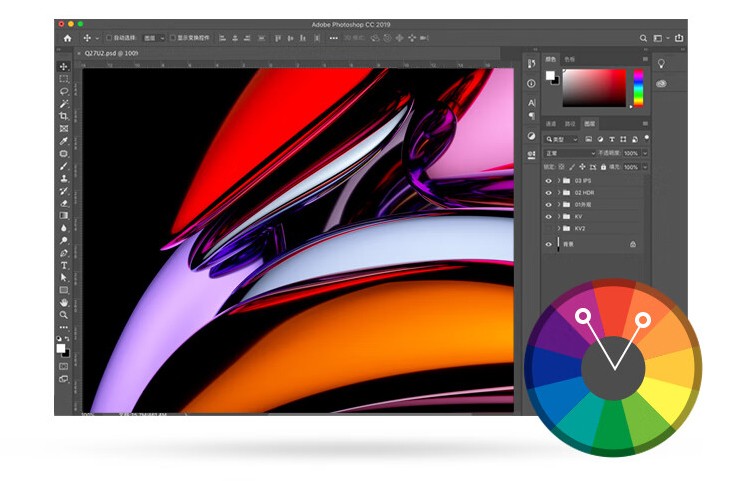This screenshot has width=750, height=481.
Task: Enable Show Transform Controls checkbox
Action: (173, 38)
